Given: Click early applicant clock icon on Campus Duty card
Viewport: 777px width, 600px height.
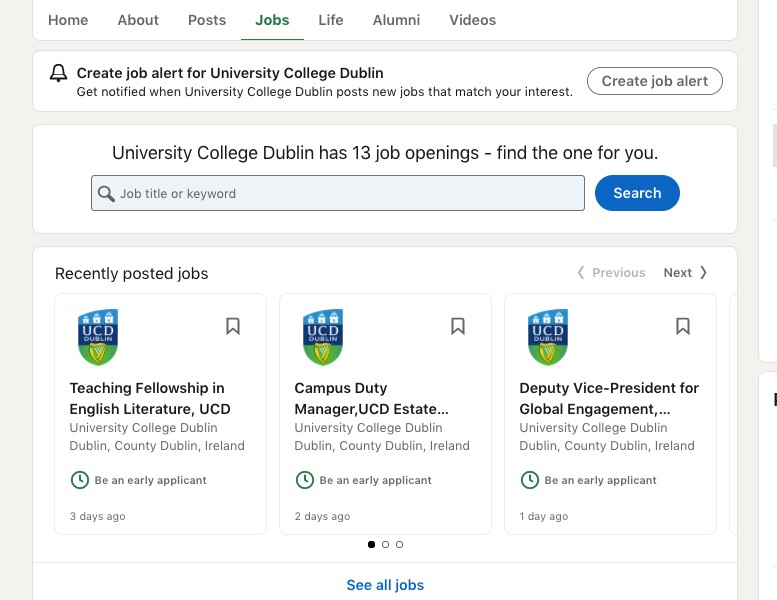Looking at the screenshot, I should (305, 480).
